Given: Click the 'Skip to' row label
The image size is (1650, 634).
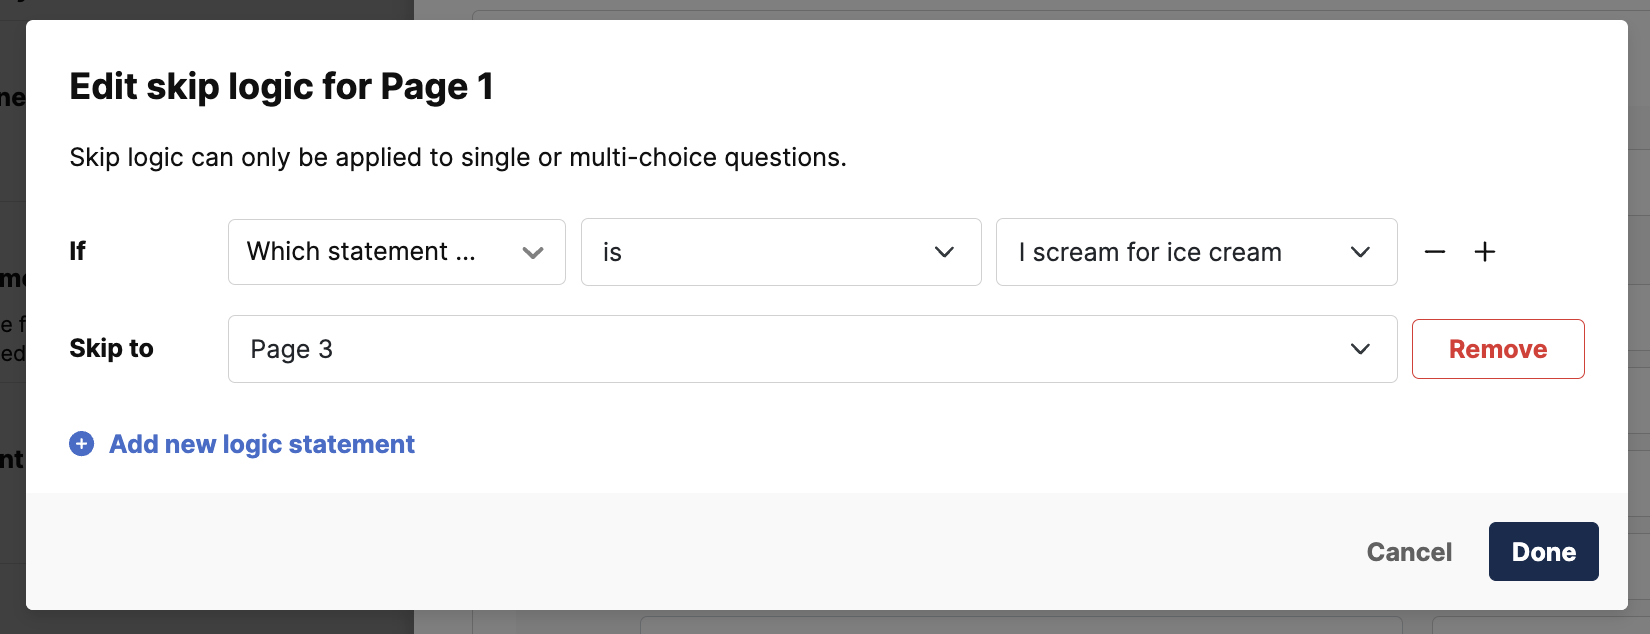Looking at the screenshot, I should tap(111, 348).
